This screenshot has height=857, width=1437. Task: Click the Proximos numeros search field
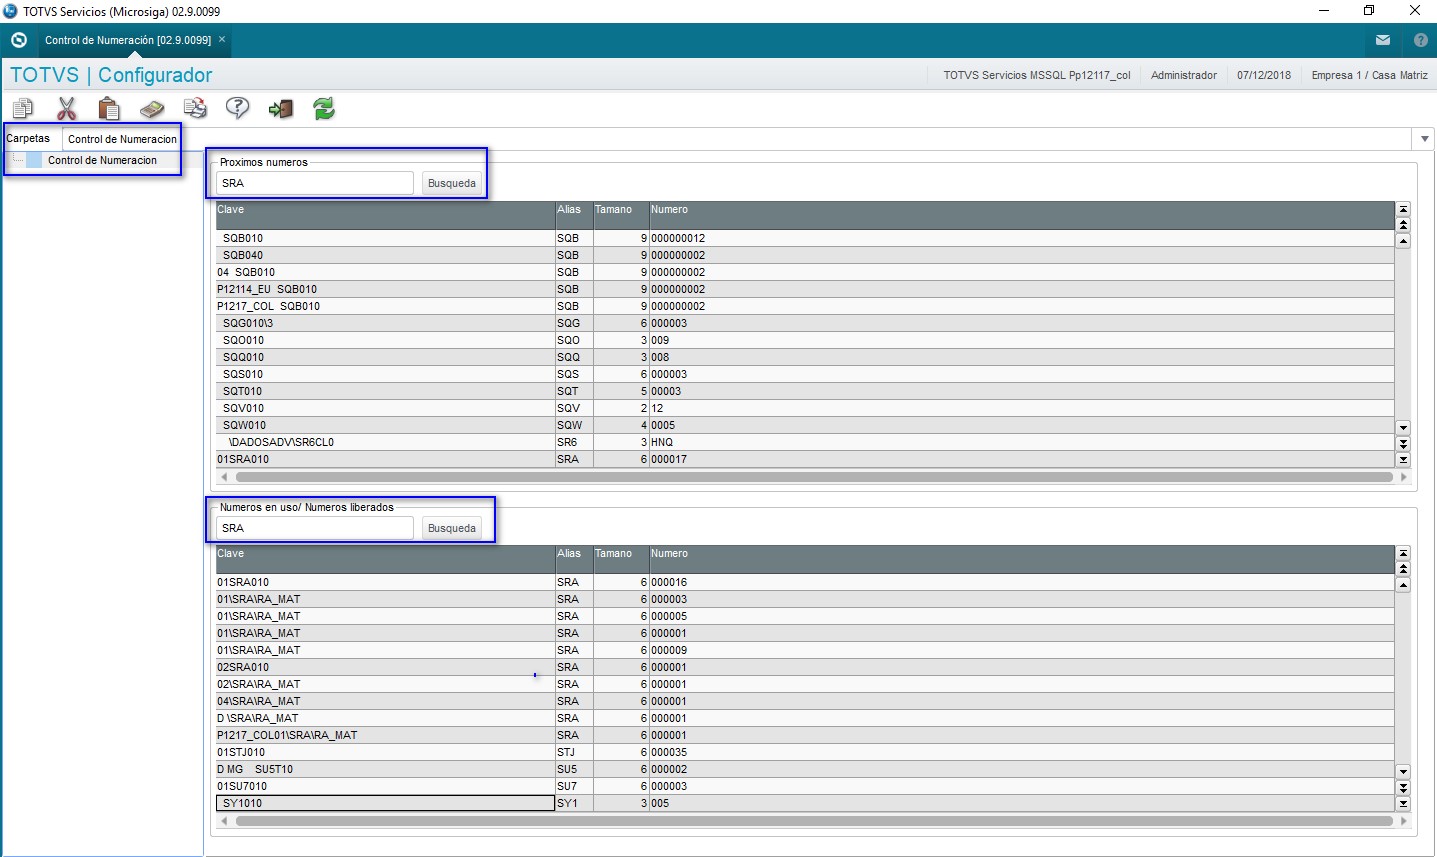315,183
